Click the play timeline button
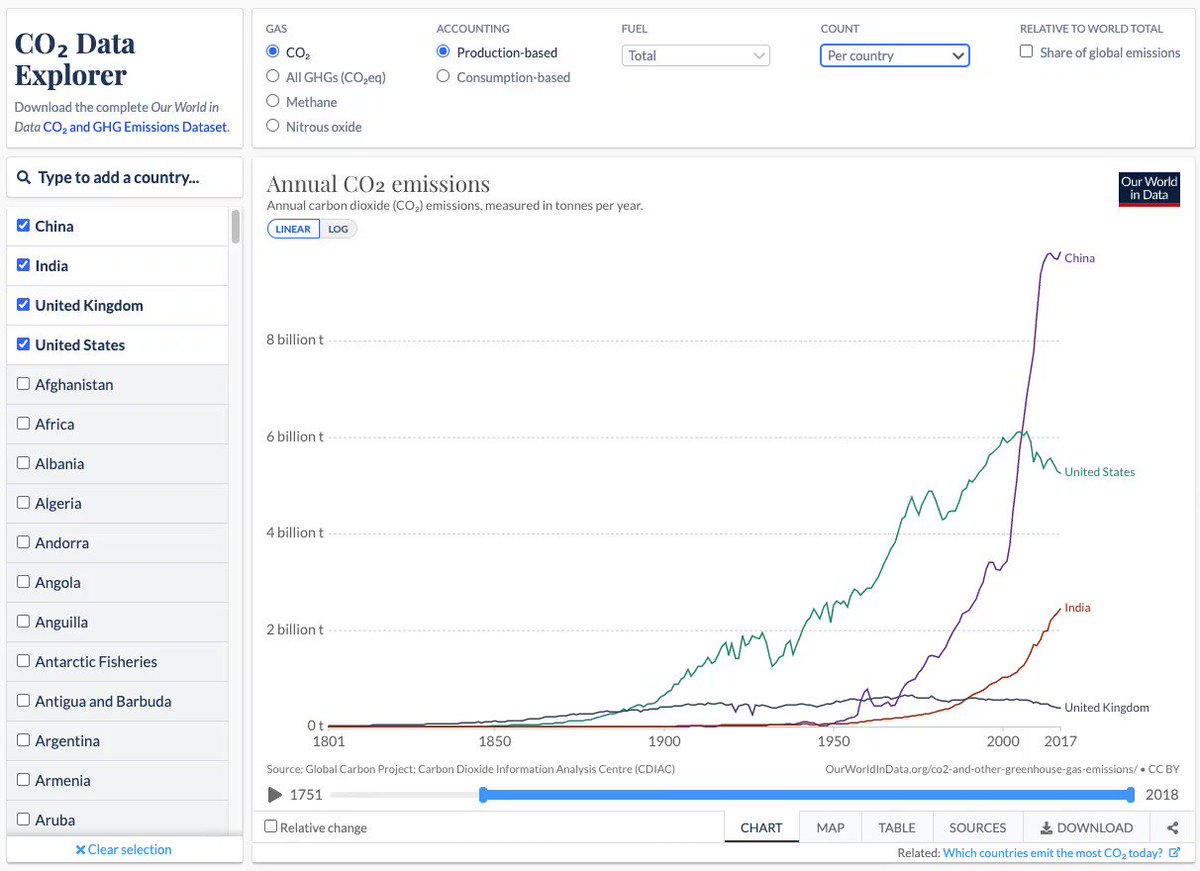1200x871 pixels. pos(275,795)
